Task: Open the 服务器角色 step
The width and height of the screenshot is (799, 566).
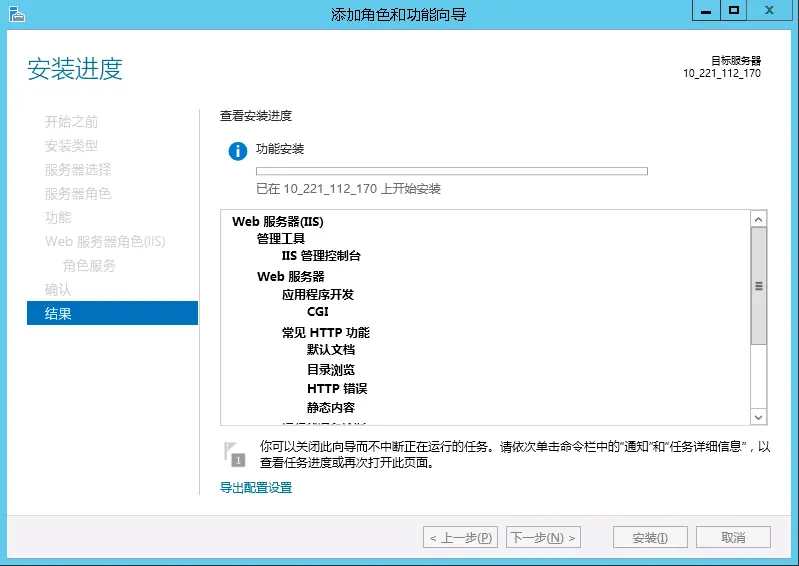Action: pyautogui.click(x=78, y=194)
